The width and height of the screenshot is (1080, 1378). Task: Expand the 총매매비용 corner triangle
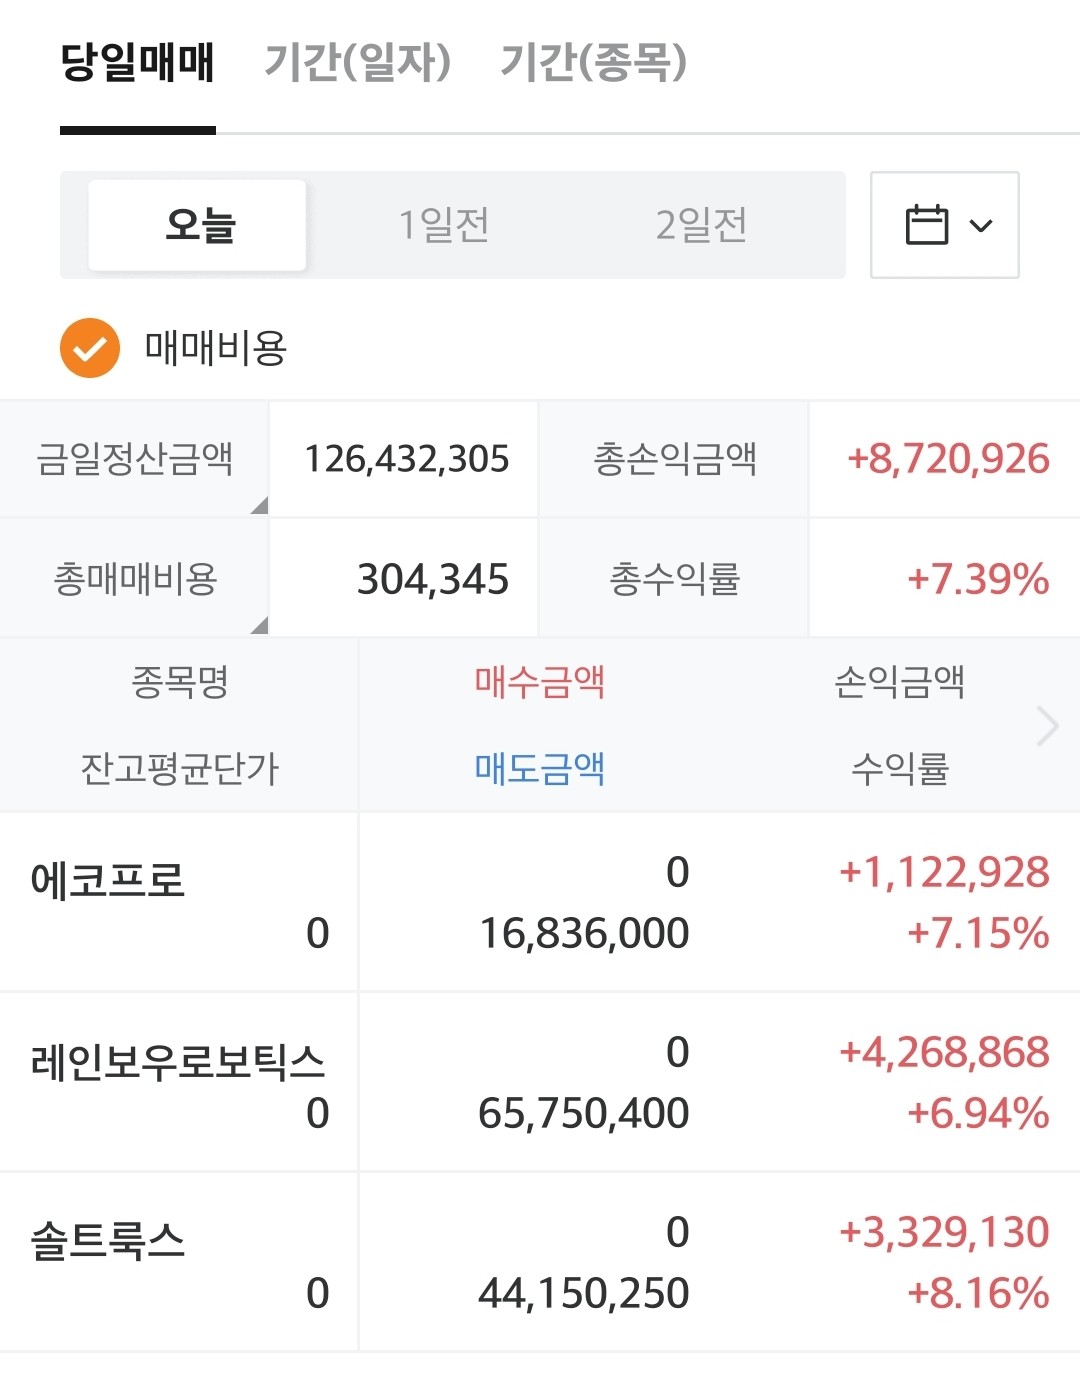click(x=259, y=625)
